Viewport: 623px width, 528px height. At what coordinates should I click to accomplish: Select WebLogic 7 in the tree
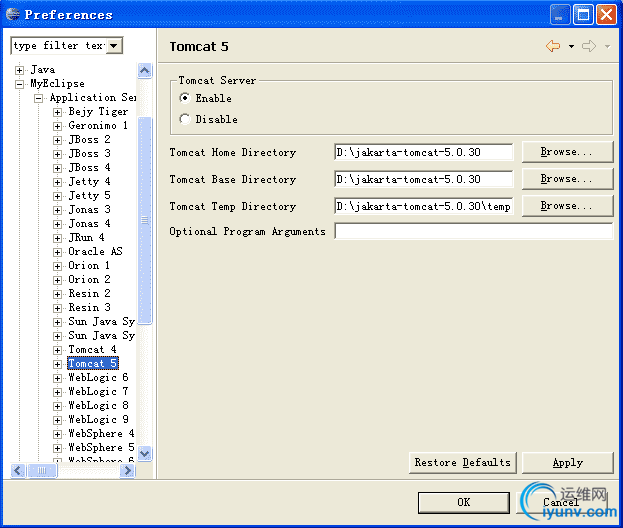pyautogui.click(x=98, y=391)
